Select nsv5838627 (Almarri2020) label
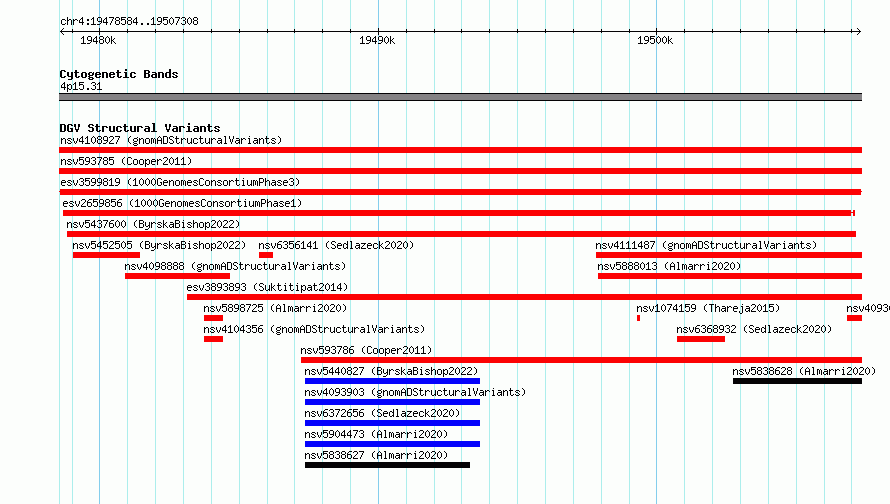 (376, 455)
